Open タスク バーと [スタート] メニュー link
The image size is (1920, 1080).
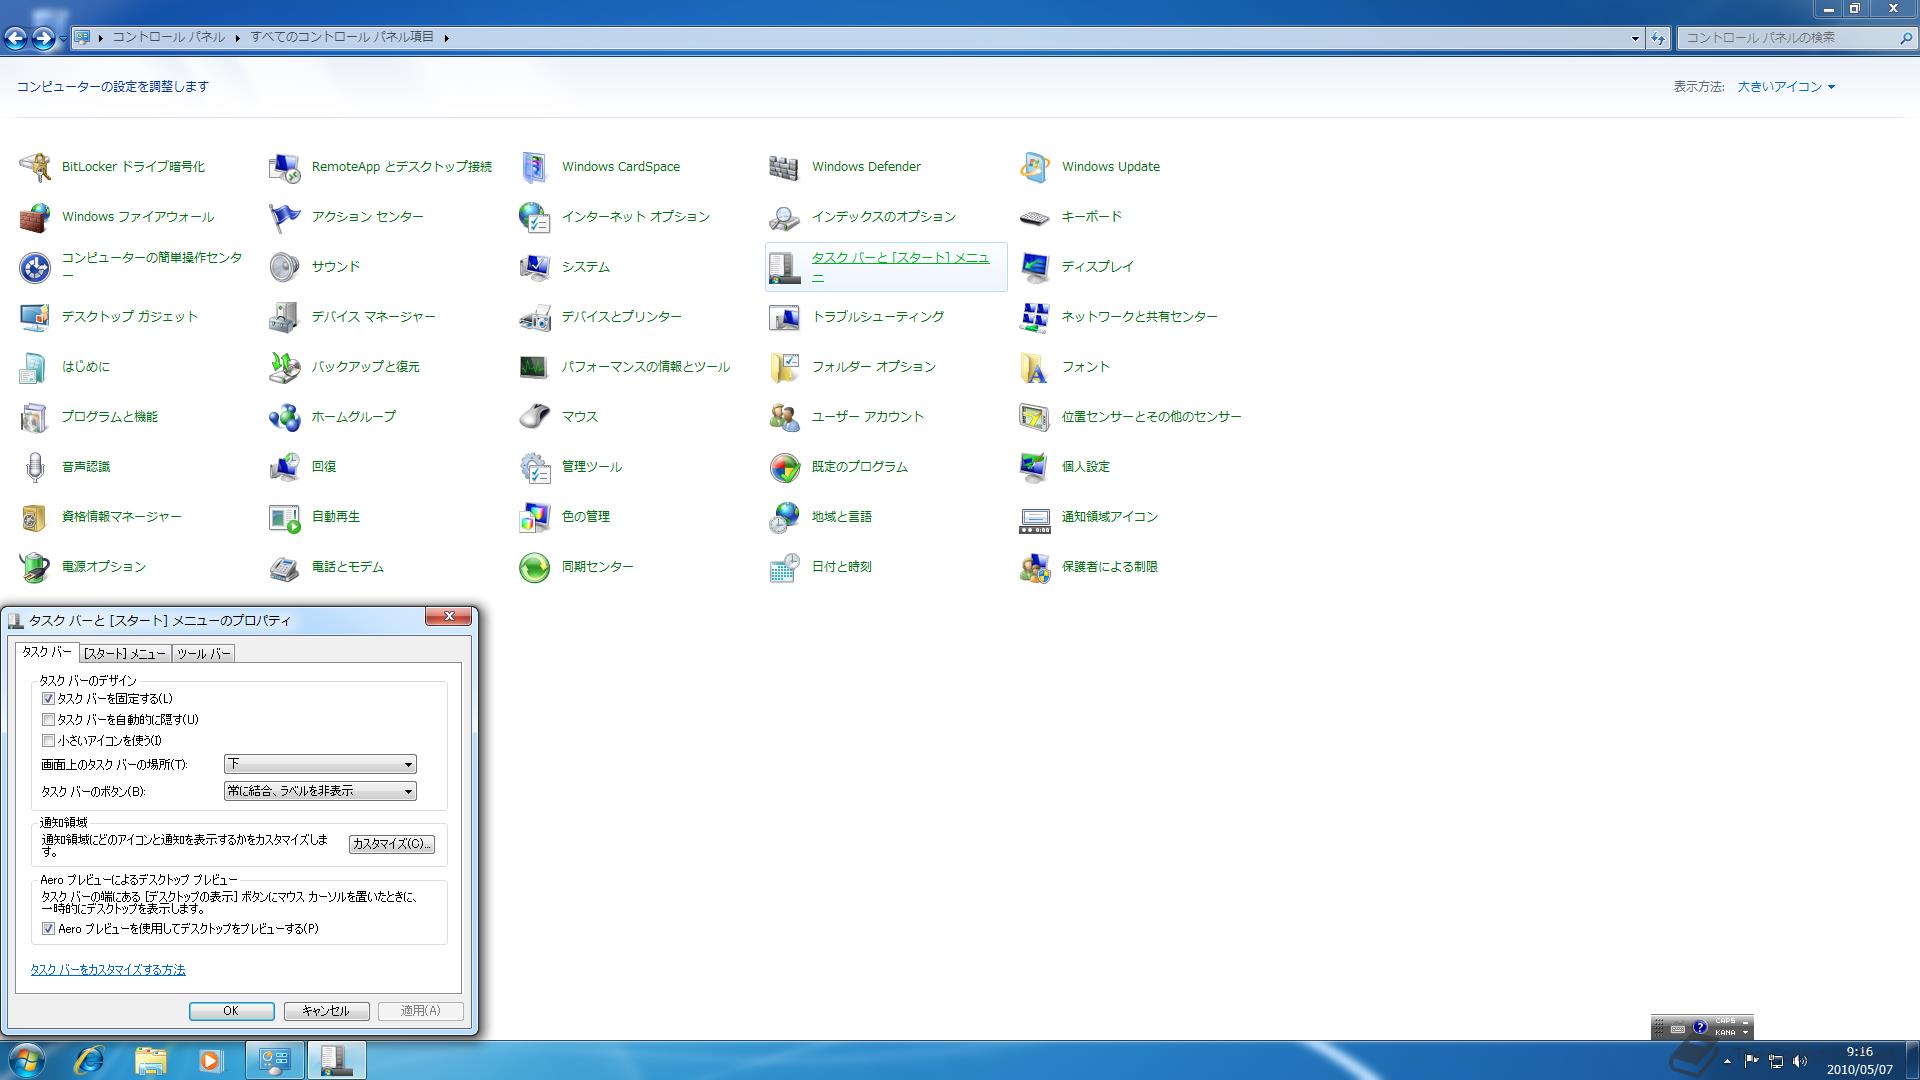click(x=900, y=266)
